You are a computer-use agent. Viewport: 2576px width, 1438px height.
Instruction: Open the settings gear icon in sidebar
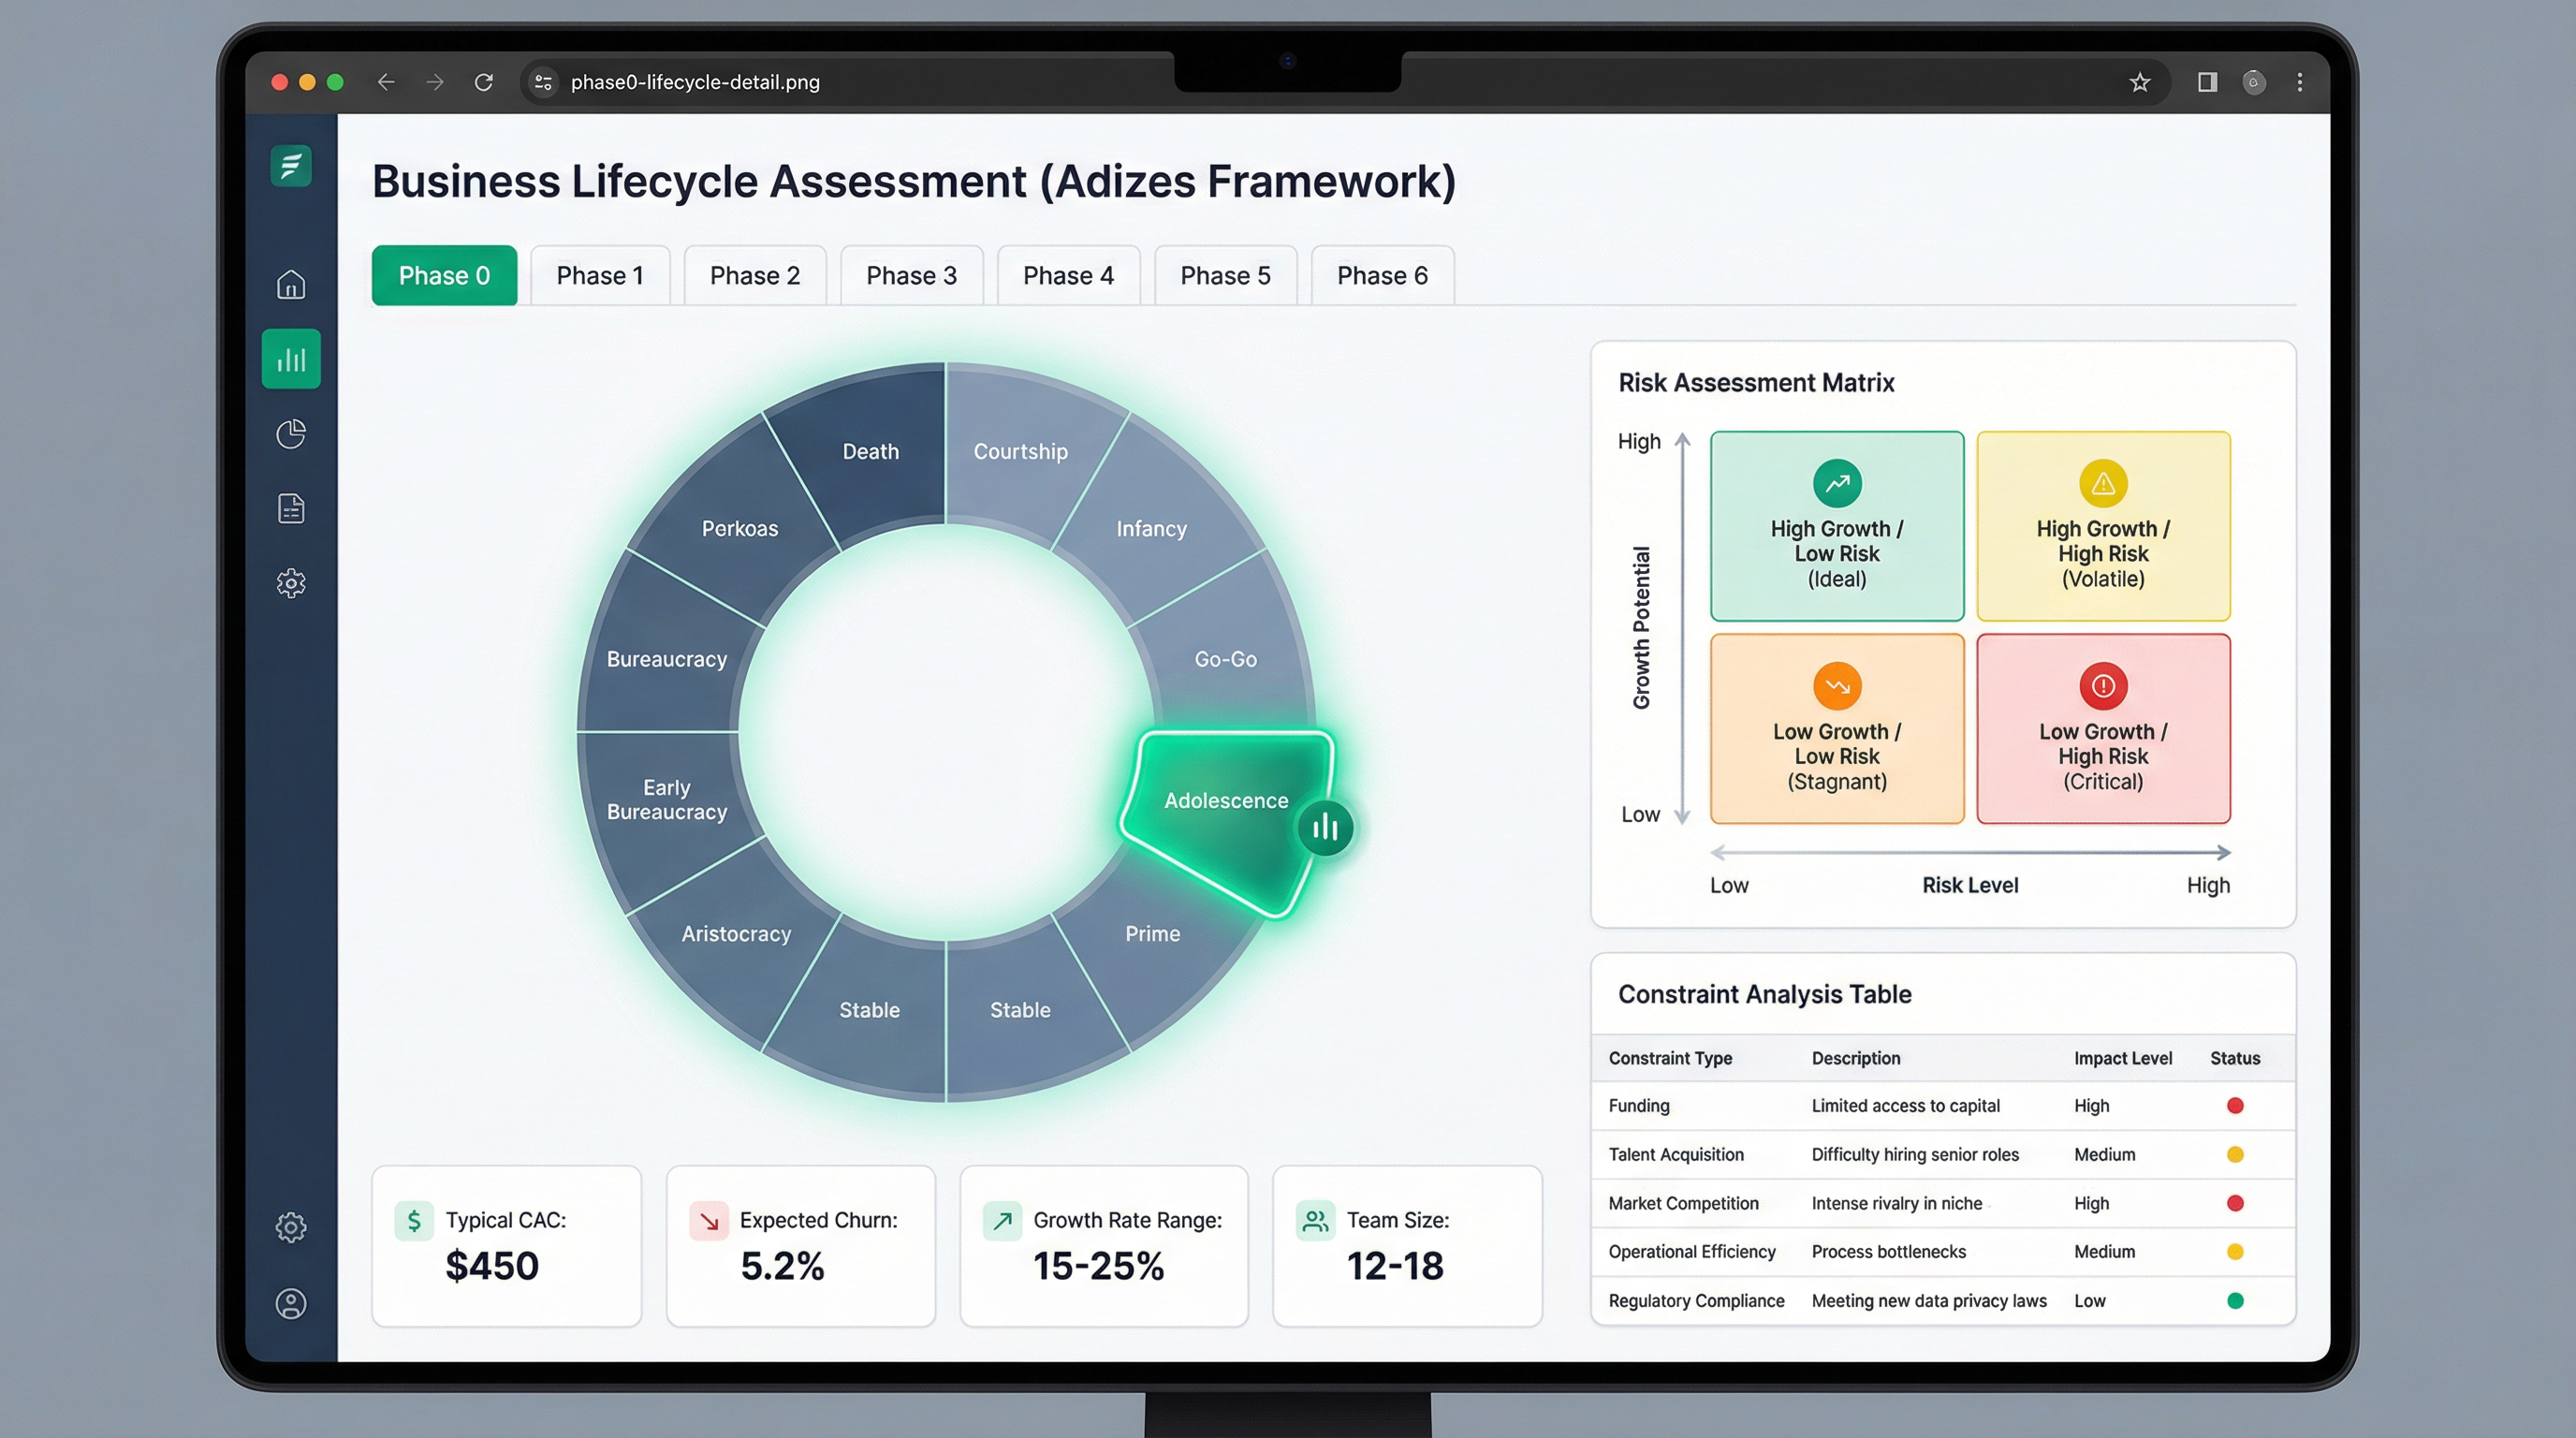click(290, 583)
